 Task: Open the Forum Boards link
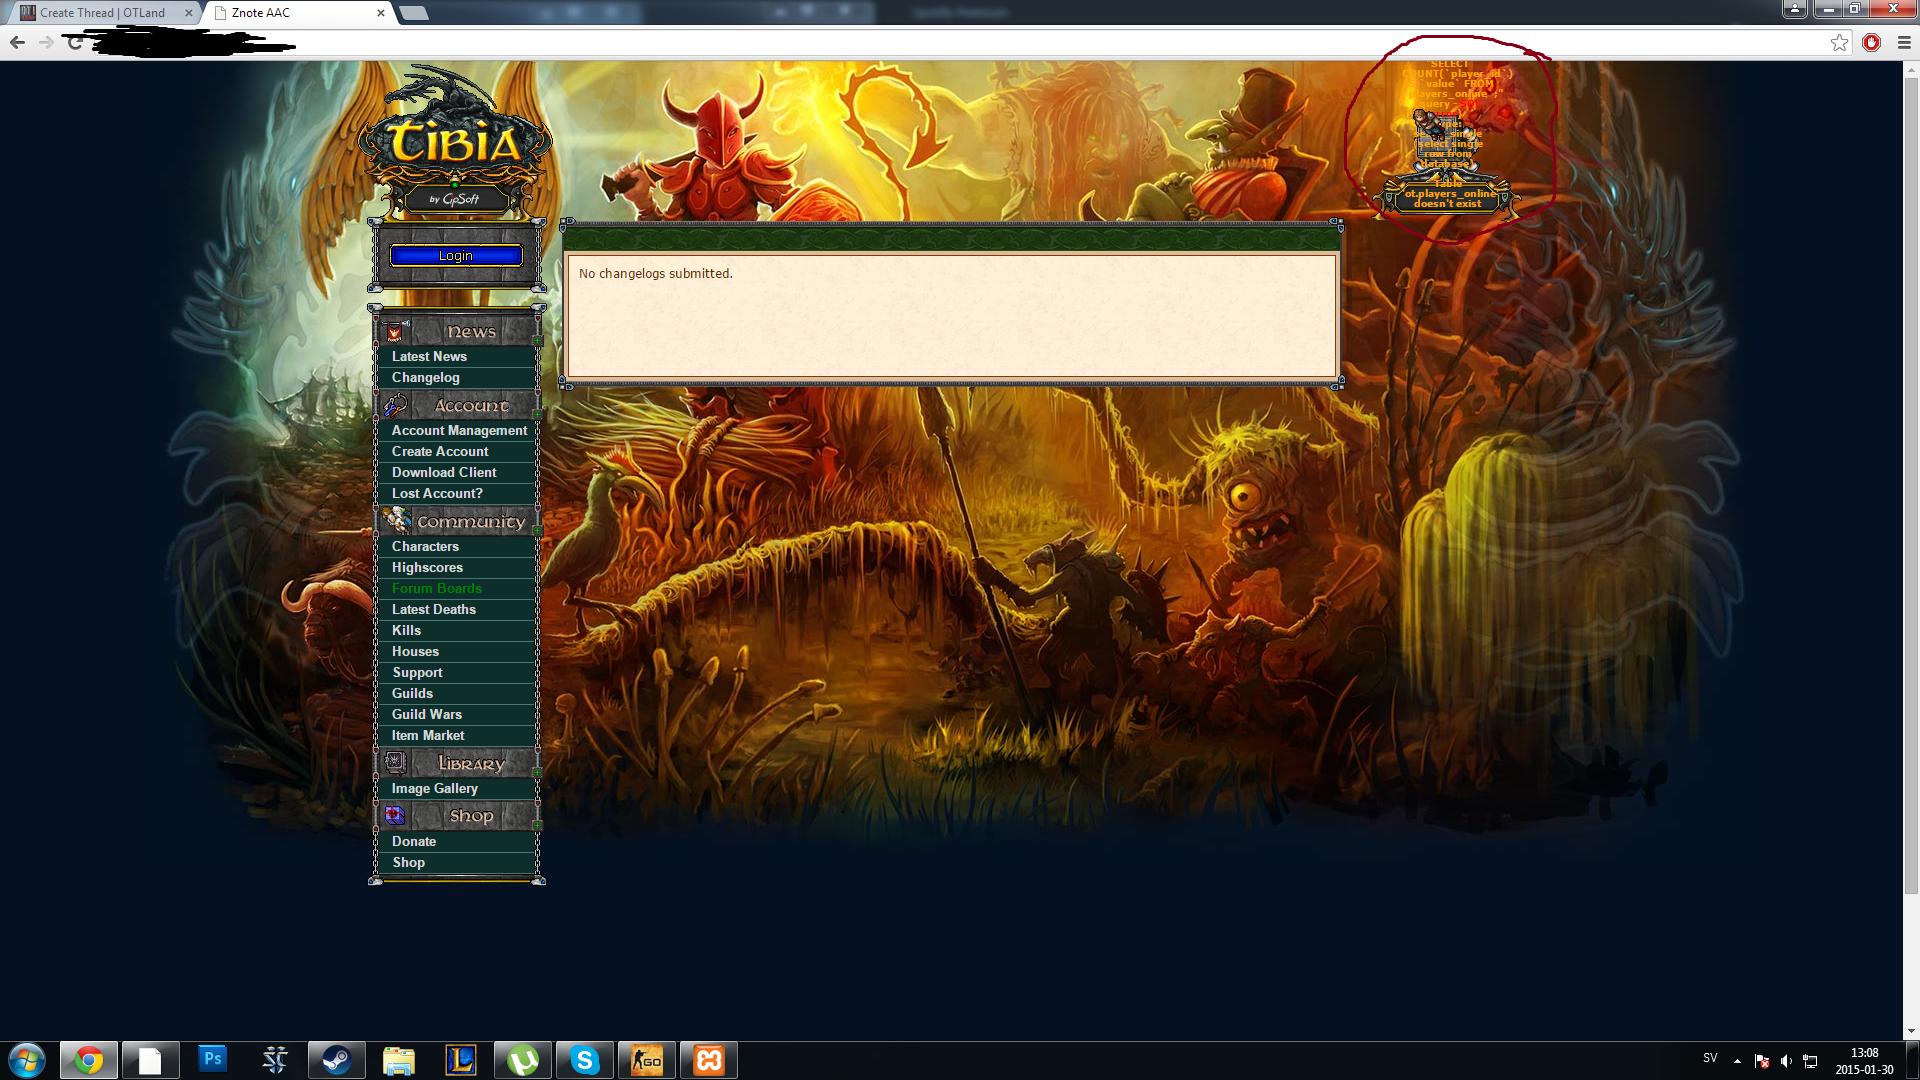point(437,588)
